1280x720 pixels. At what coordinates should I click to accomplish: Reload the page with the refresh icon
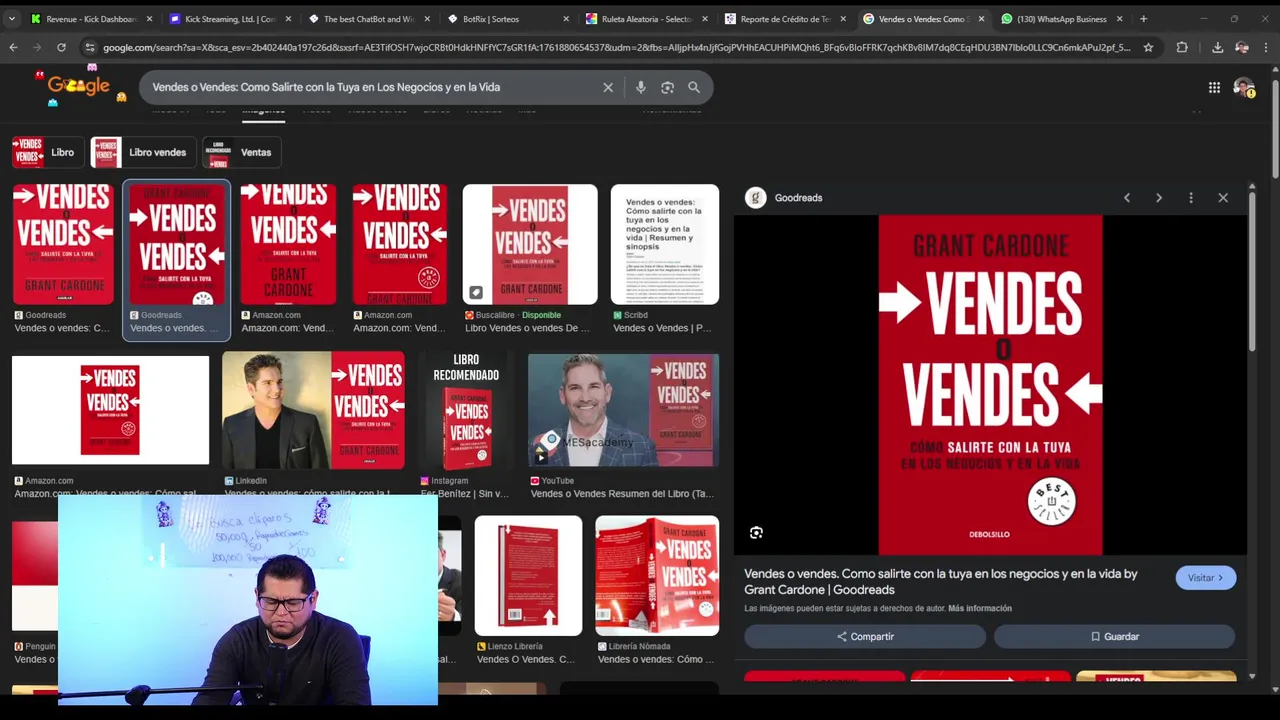[x=61, y=47]
